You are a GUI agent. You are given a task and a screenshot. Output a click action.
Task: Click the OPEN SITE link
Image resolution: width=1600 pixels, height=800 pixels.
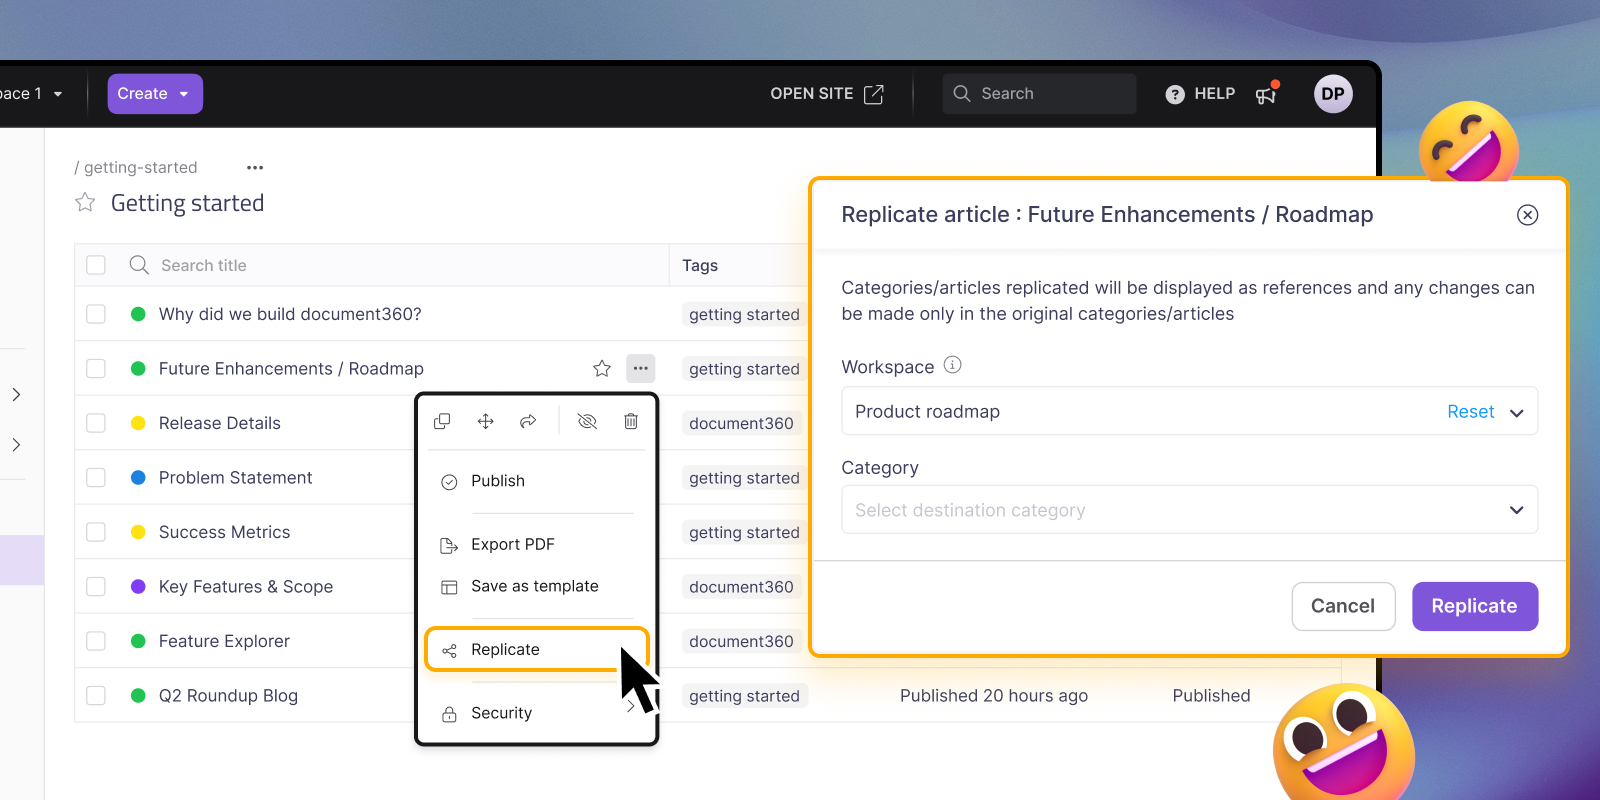tap(811, 94)
